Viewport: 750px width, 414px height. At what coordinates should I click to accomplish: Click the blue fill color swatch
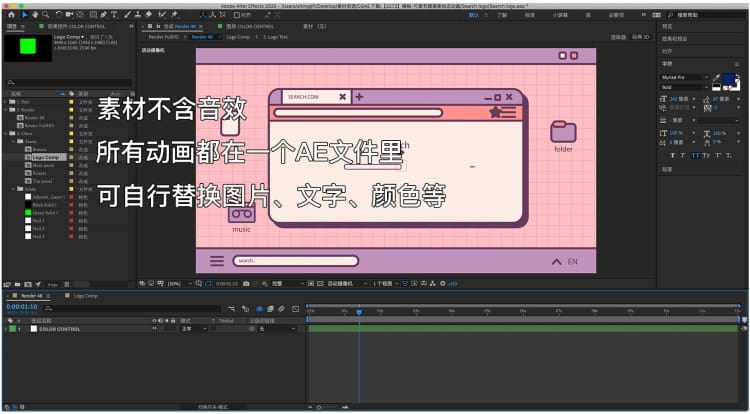[729, 79]
